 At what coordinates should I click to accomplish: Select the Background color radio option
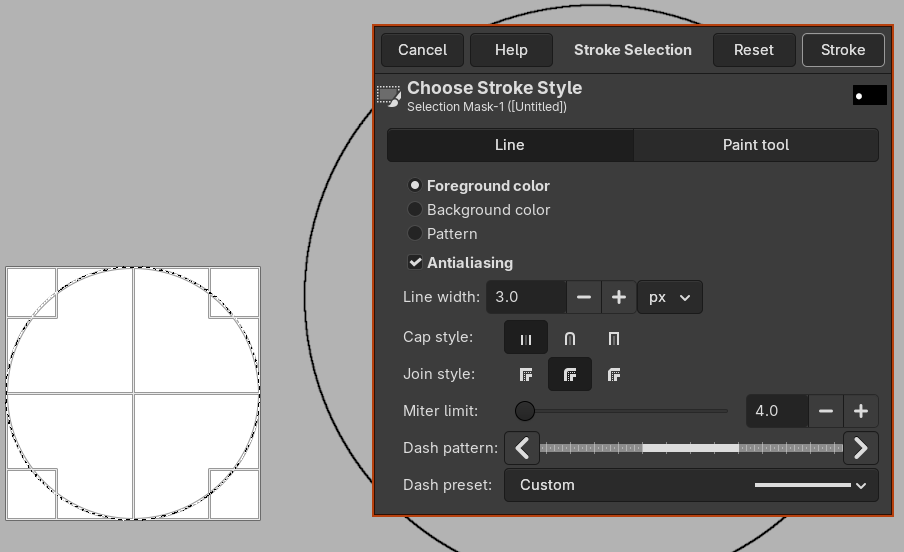[415, 210]
